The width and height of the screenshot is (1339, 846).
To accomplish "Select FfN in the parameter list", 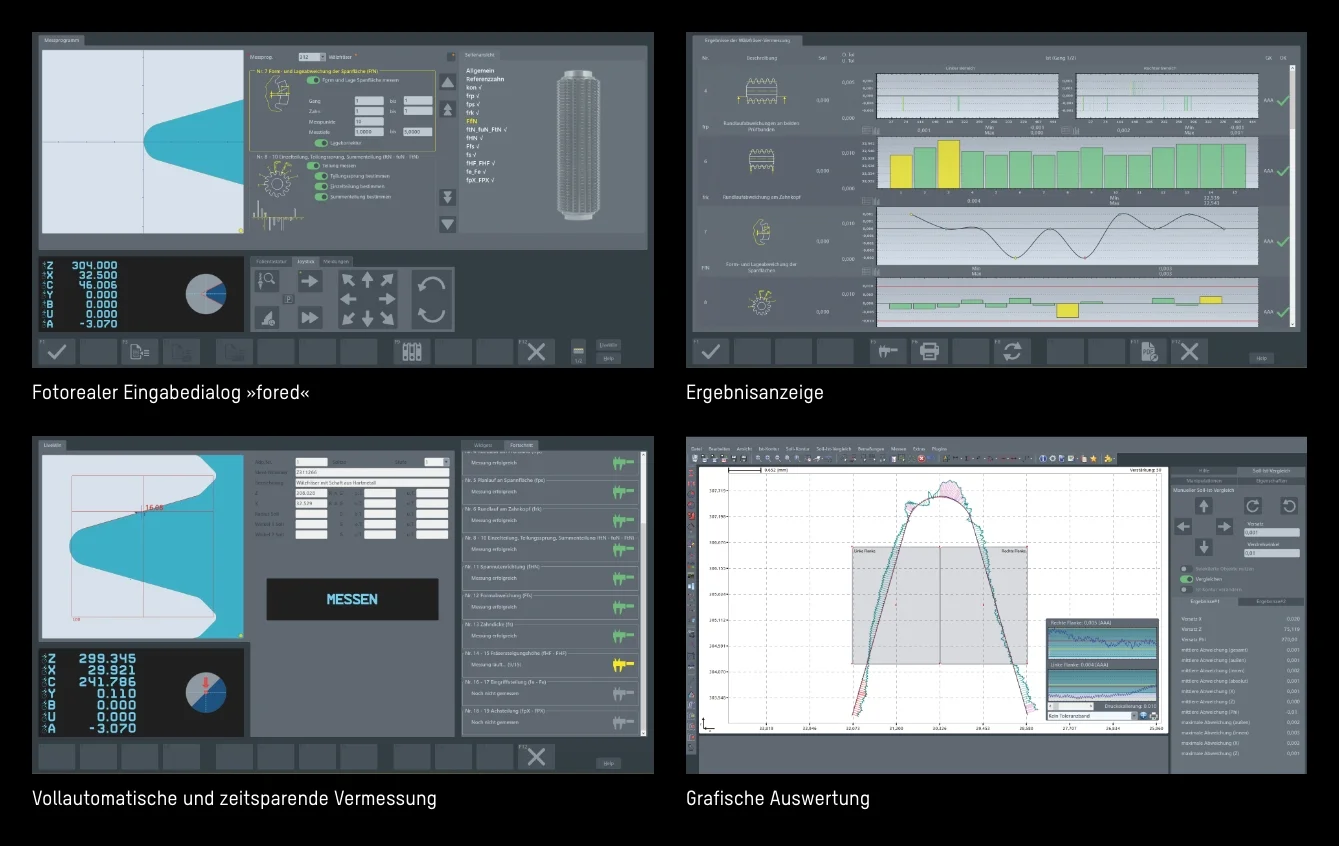I will tap(473, 121).
